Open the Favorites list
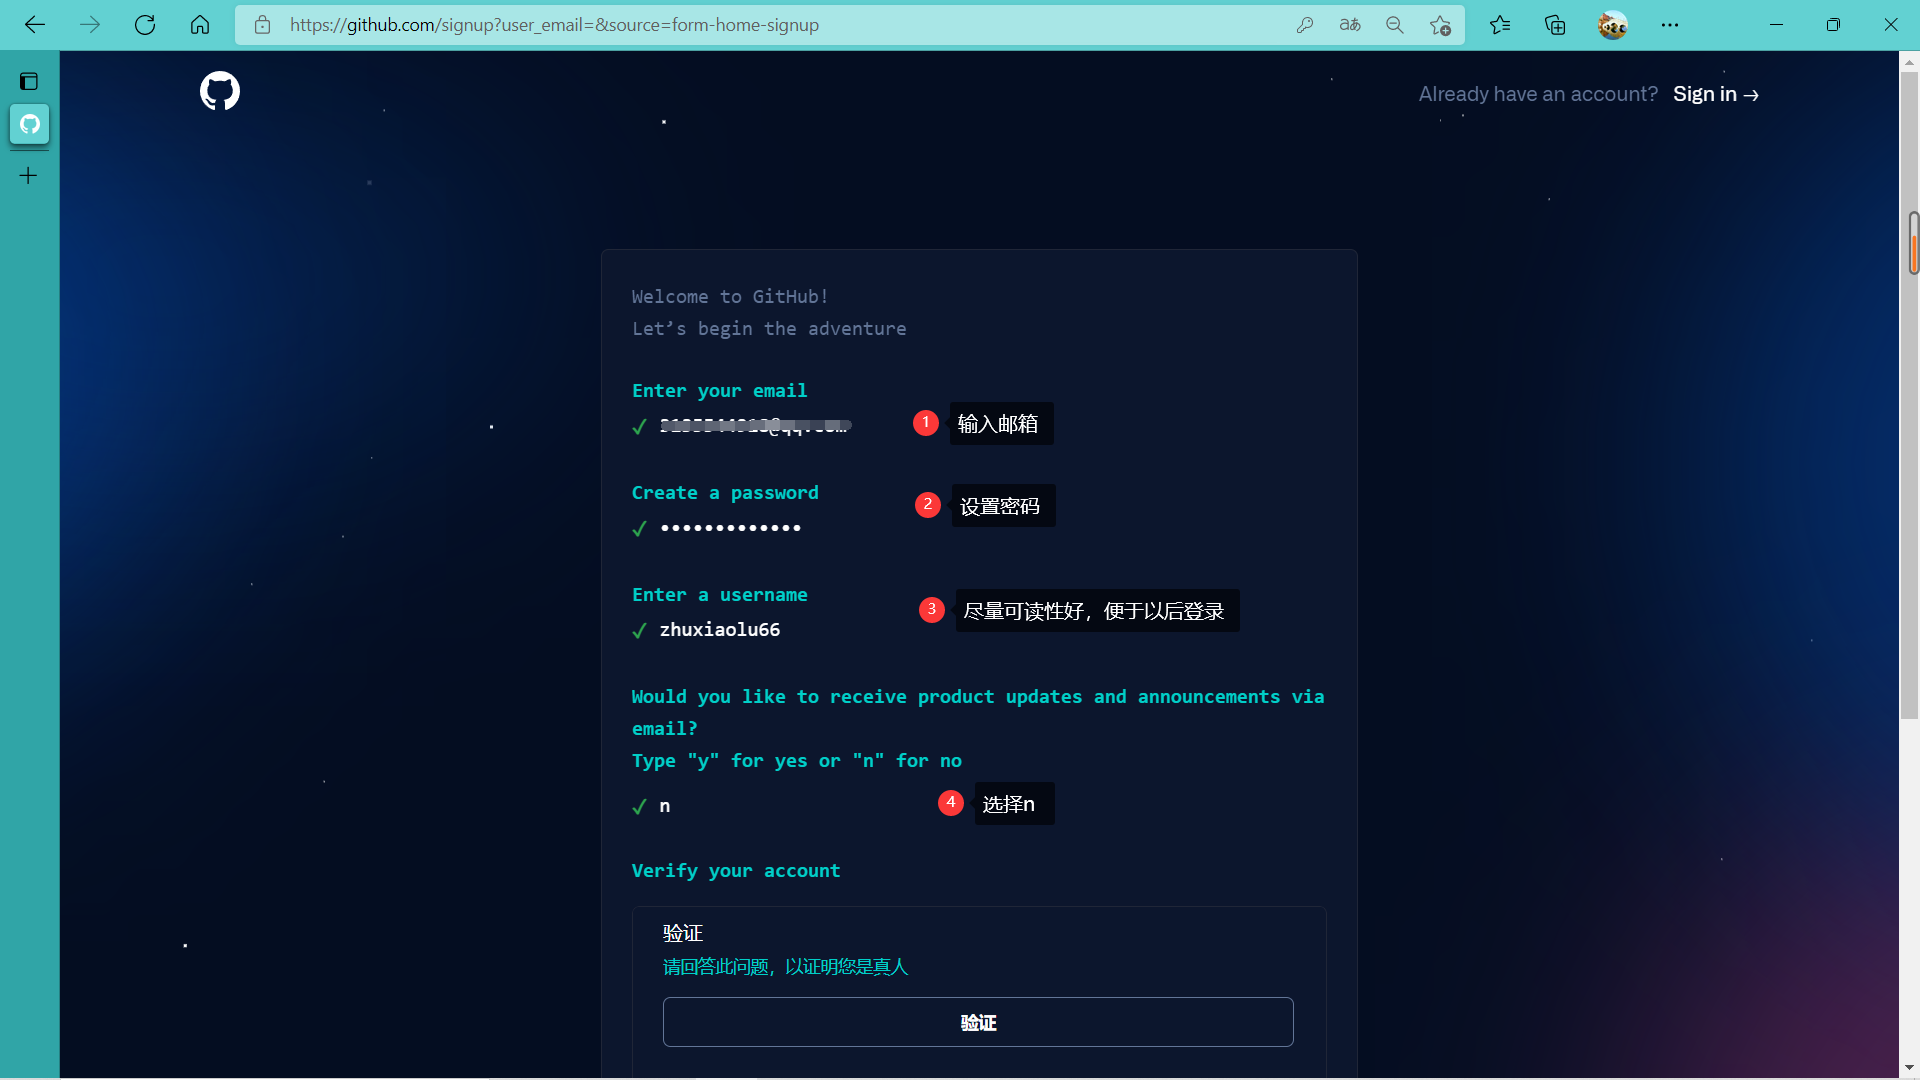The width and height of the screenshot is (1920, 1080). click(1500, 25)
